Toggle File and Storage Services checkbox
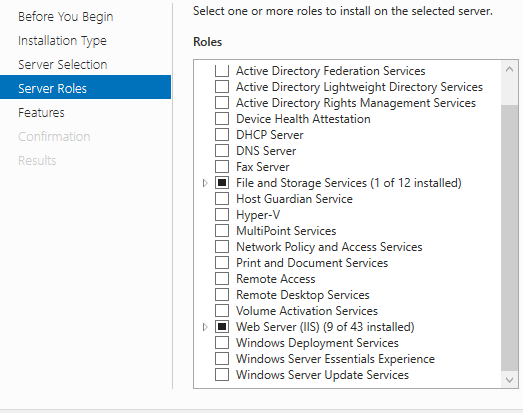Viewport: 523px width, 413px height. [x=222, y=183]
